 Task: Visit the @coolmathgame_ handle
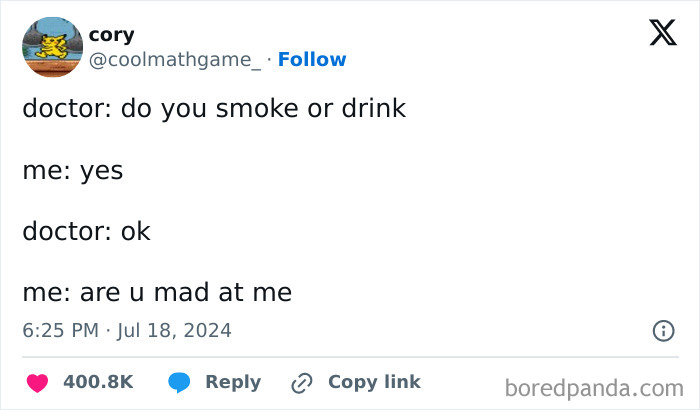click(175, 60)
